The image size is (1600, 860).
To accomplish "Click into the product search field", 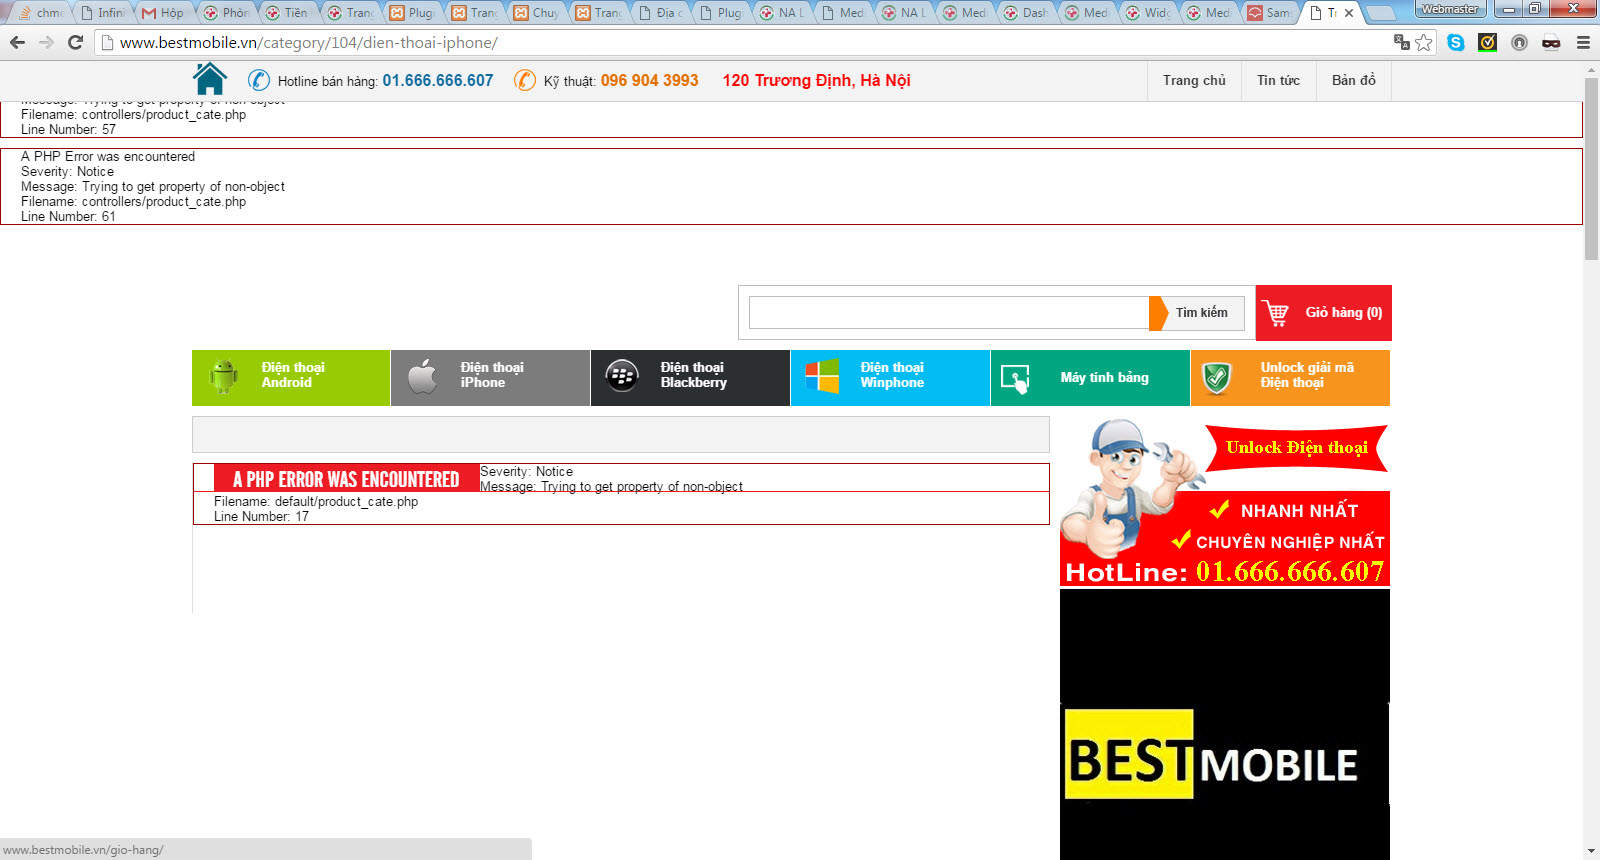I will coord(948,313).
